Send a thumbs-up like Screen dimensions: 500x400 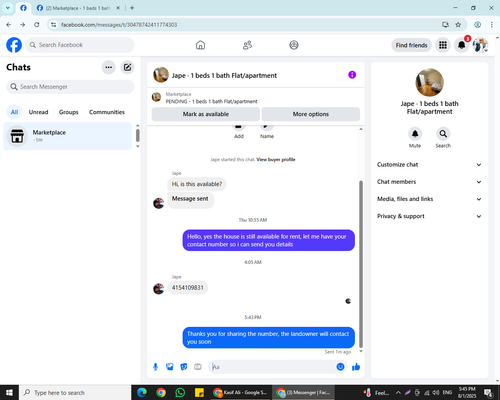(356, 367)
